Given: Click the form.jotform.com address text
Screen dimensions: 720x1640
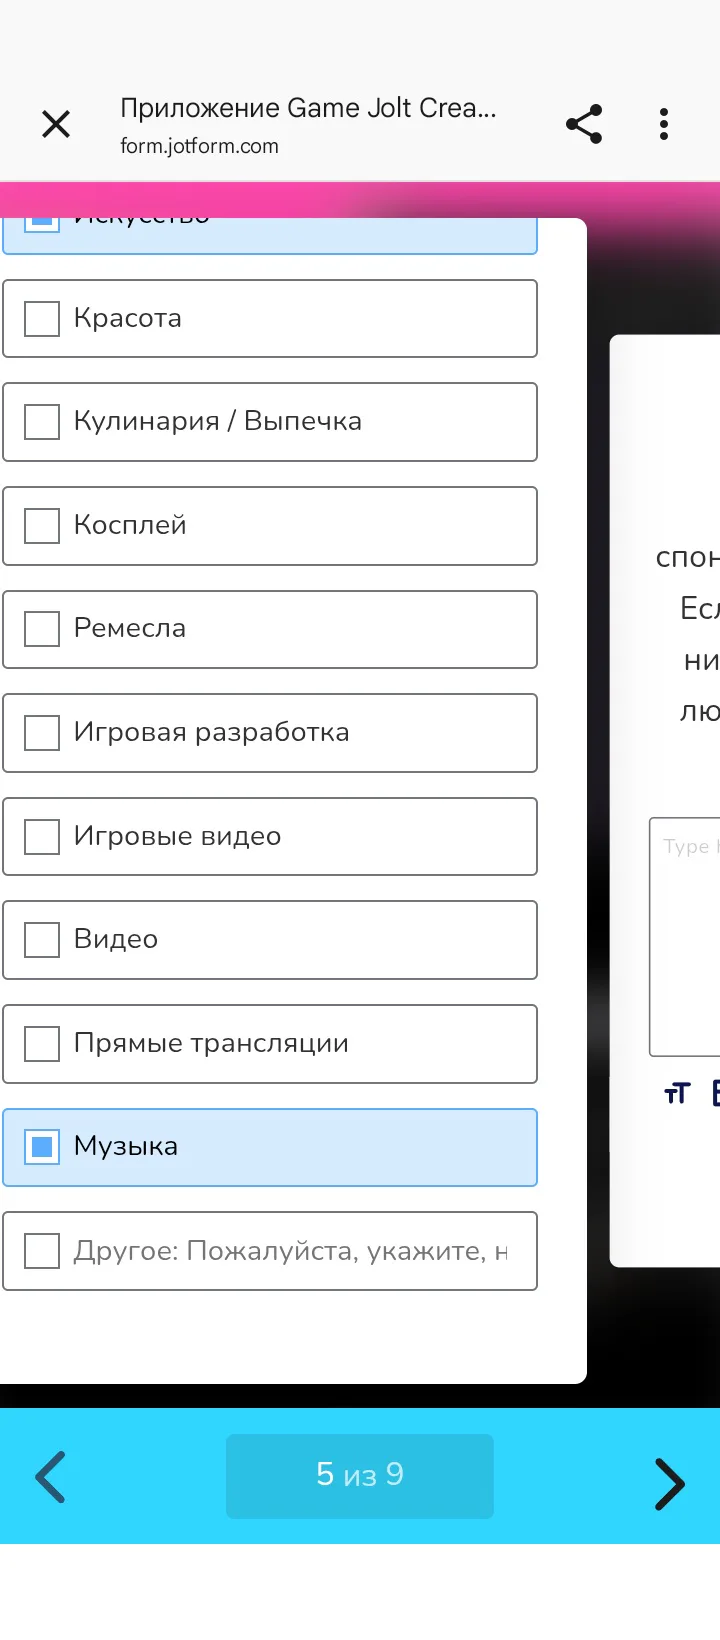Looking at the screenshot, I should tap(199, 146).
